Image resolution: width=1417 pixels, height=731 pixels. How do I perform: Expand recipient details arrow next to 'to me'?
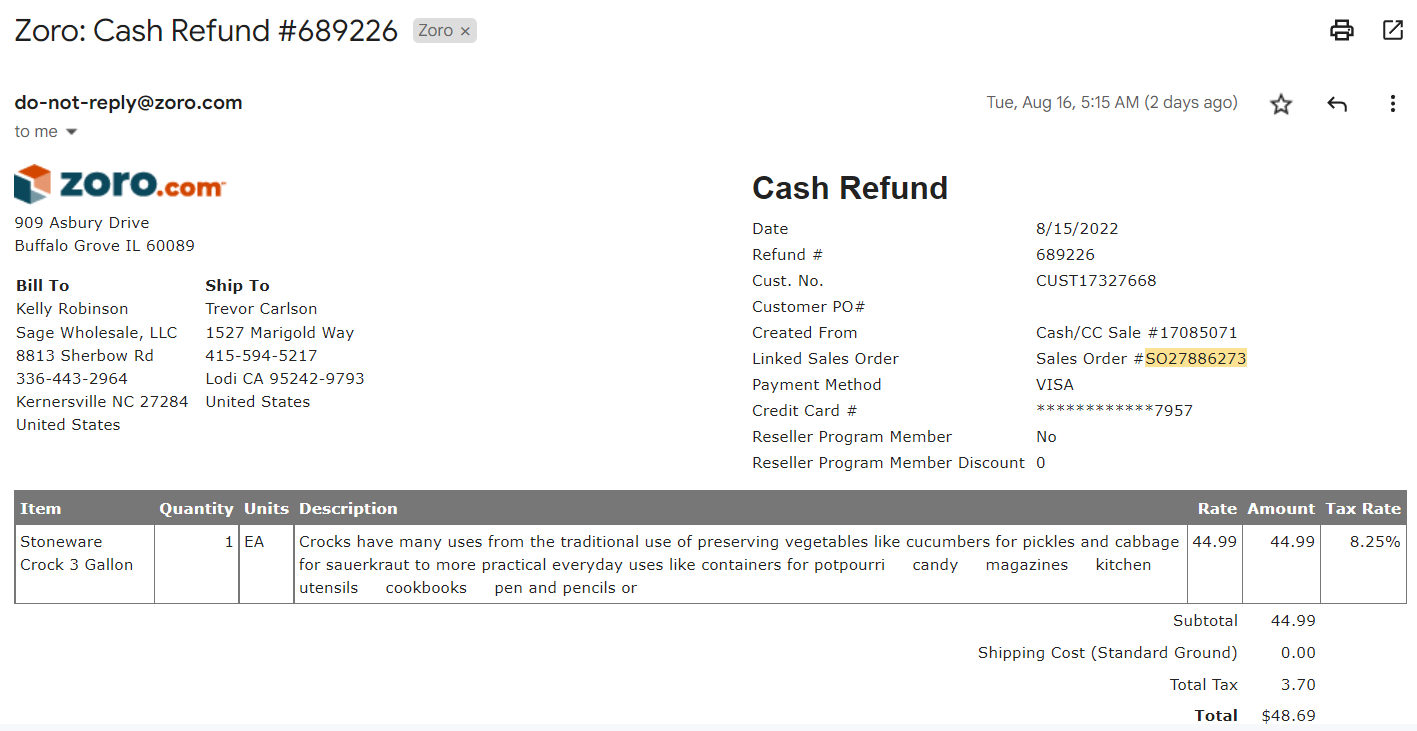71,132
